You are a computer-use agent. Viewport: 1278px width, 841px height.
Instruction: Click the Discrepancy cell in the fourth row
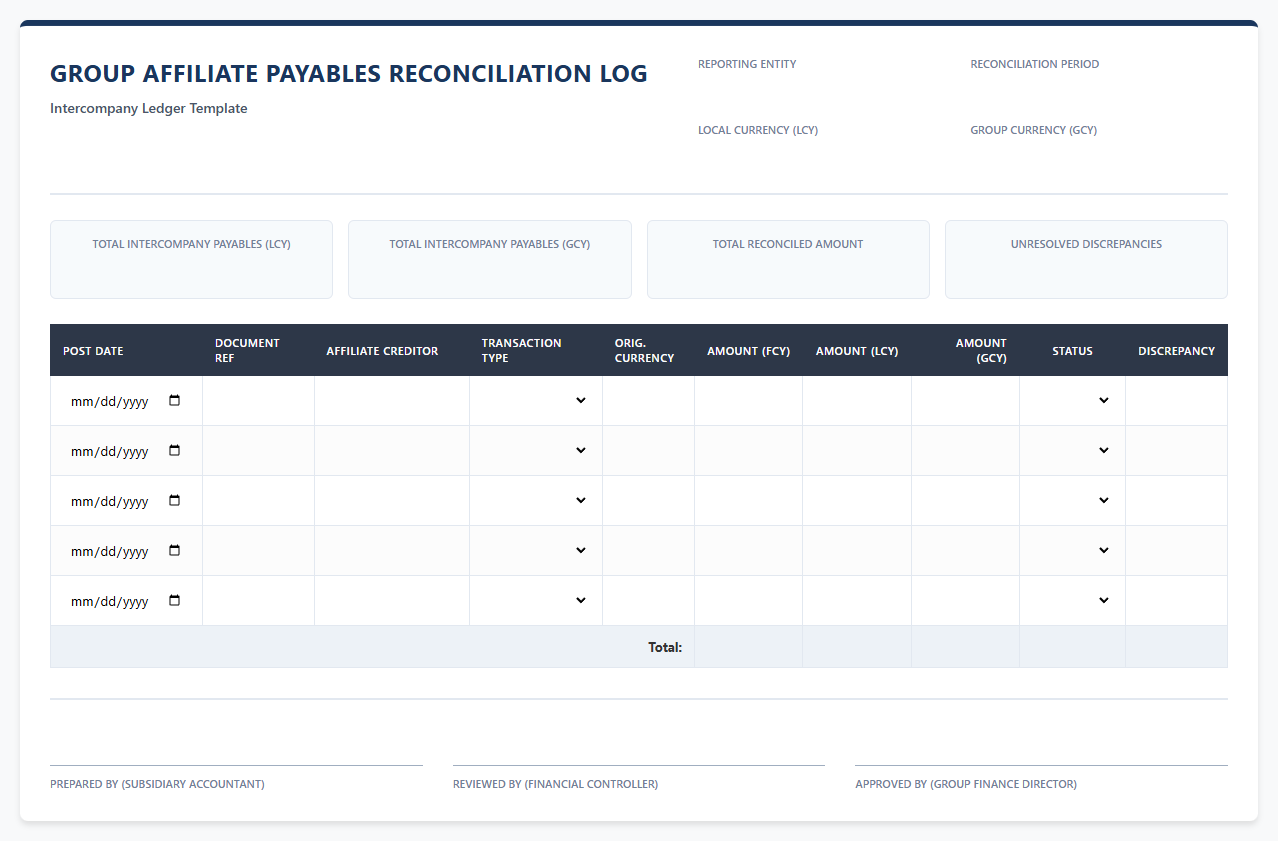1176,550
